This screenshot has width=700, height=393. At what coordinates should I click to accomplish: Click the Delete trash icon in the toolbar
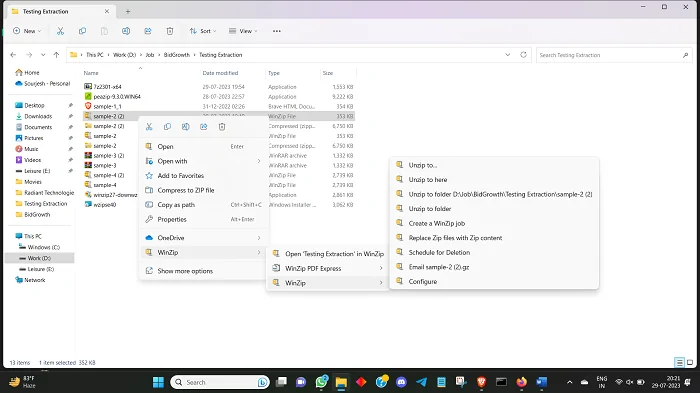coord(170,31)
